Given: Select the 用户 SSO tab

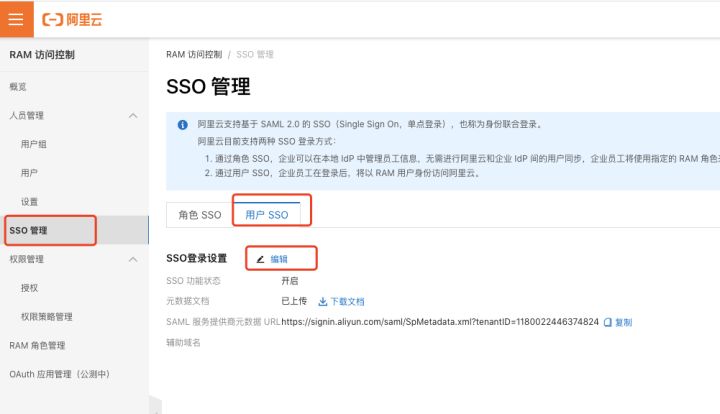Looking at the screenshot, I should pos(267,215).
